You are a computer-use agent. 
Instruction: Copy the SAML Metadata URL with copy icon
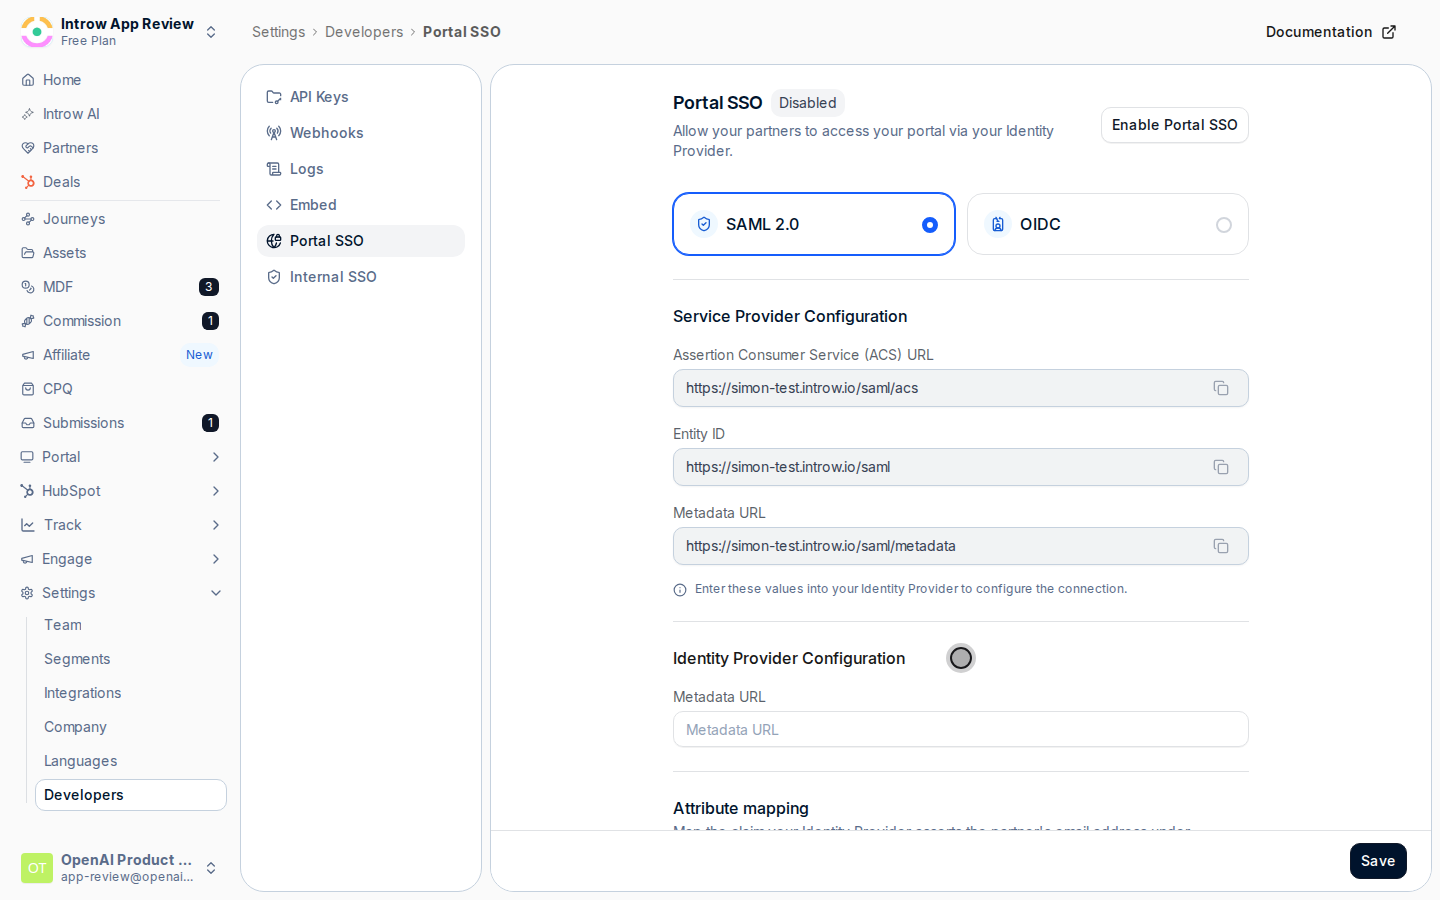(x=1221, y=546)
